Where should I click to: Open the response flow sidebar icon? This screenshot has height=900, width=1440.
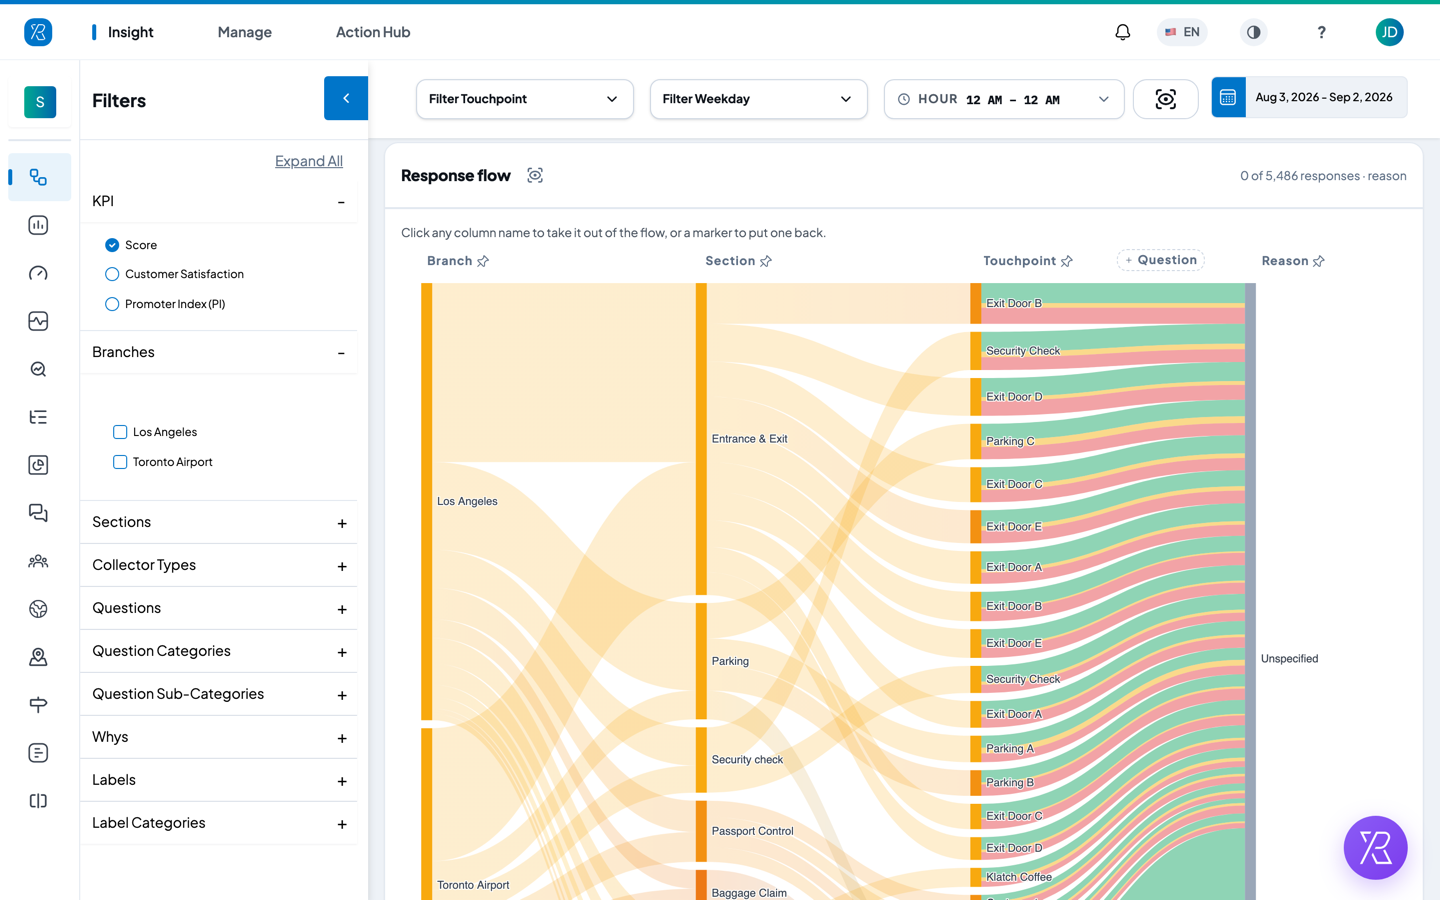pos(38,177)
